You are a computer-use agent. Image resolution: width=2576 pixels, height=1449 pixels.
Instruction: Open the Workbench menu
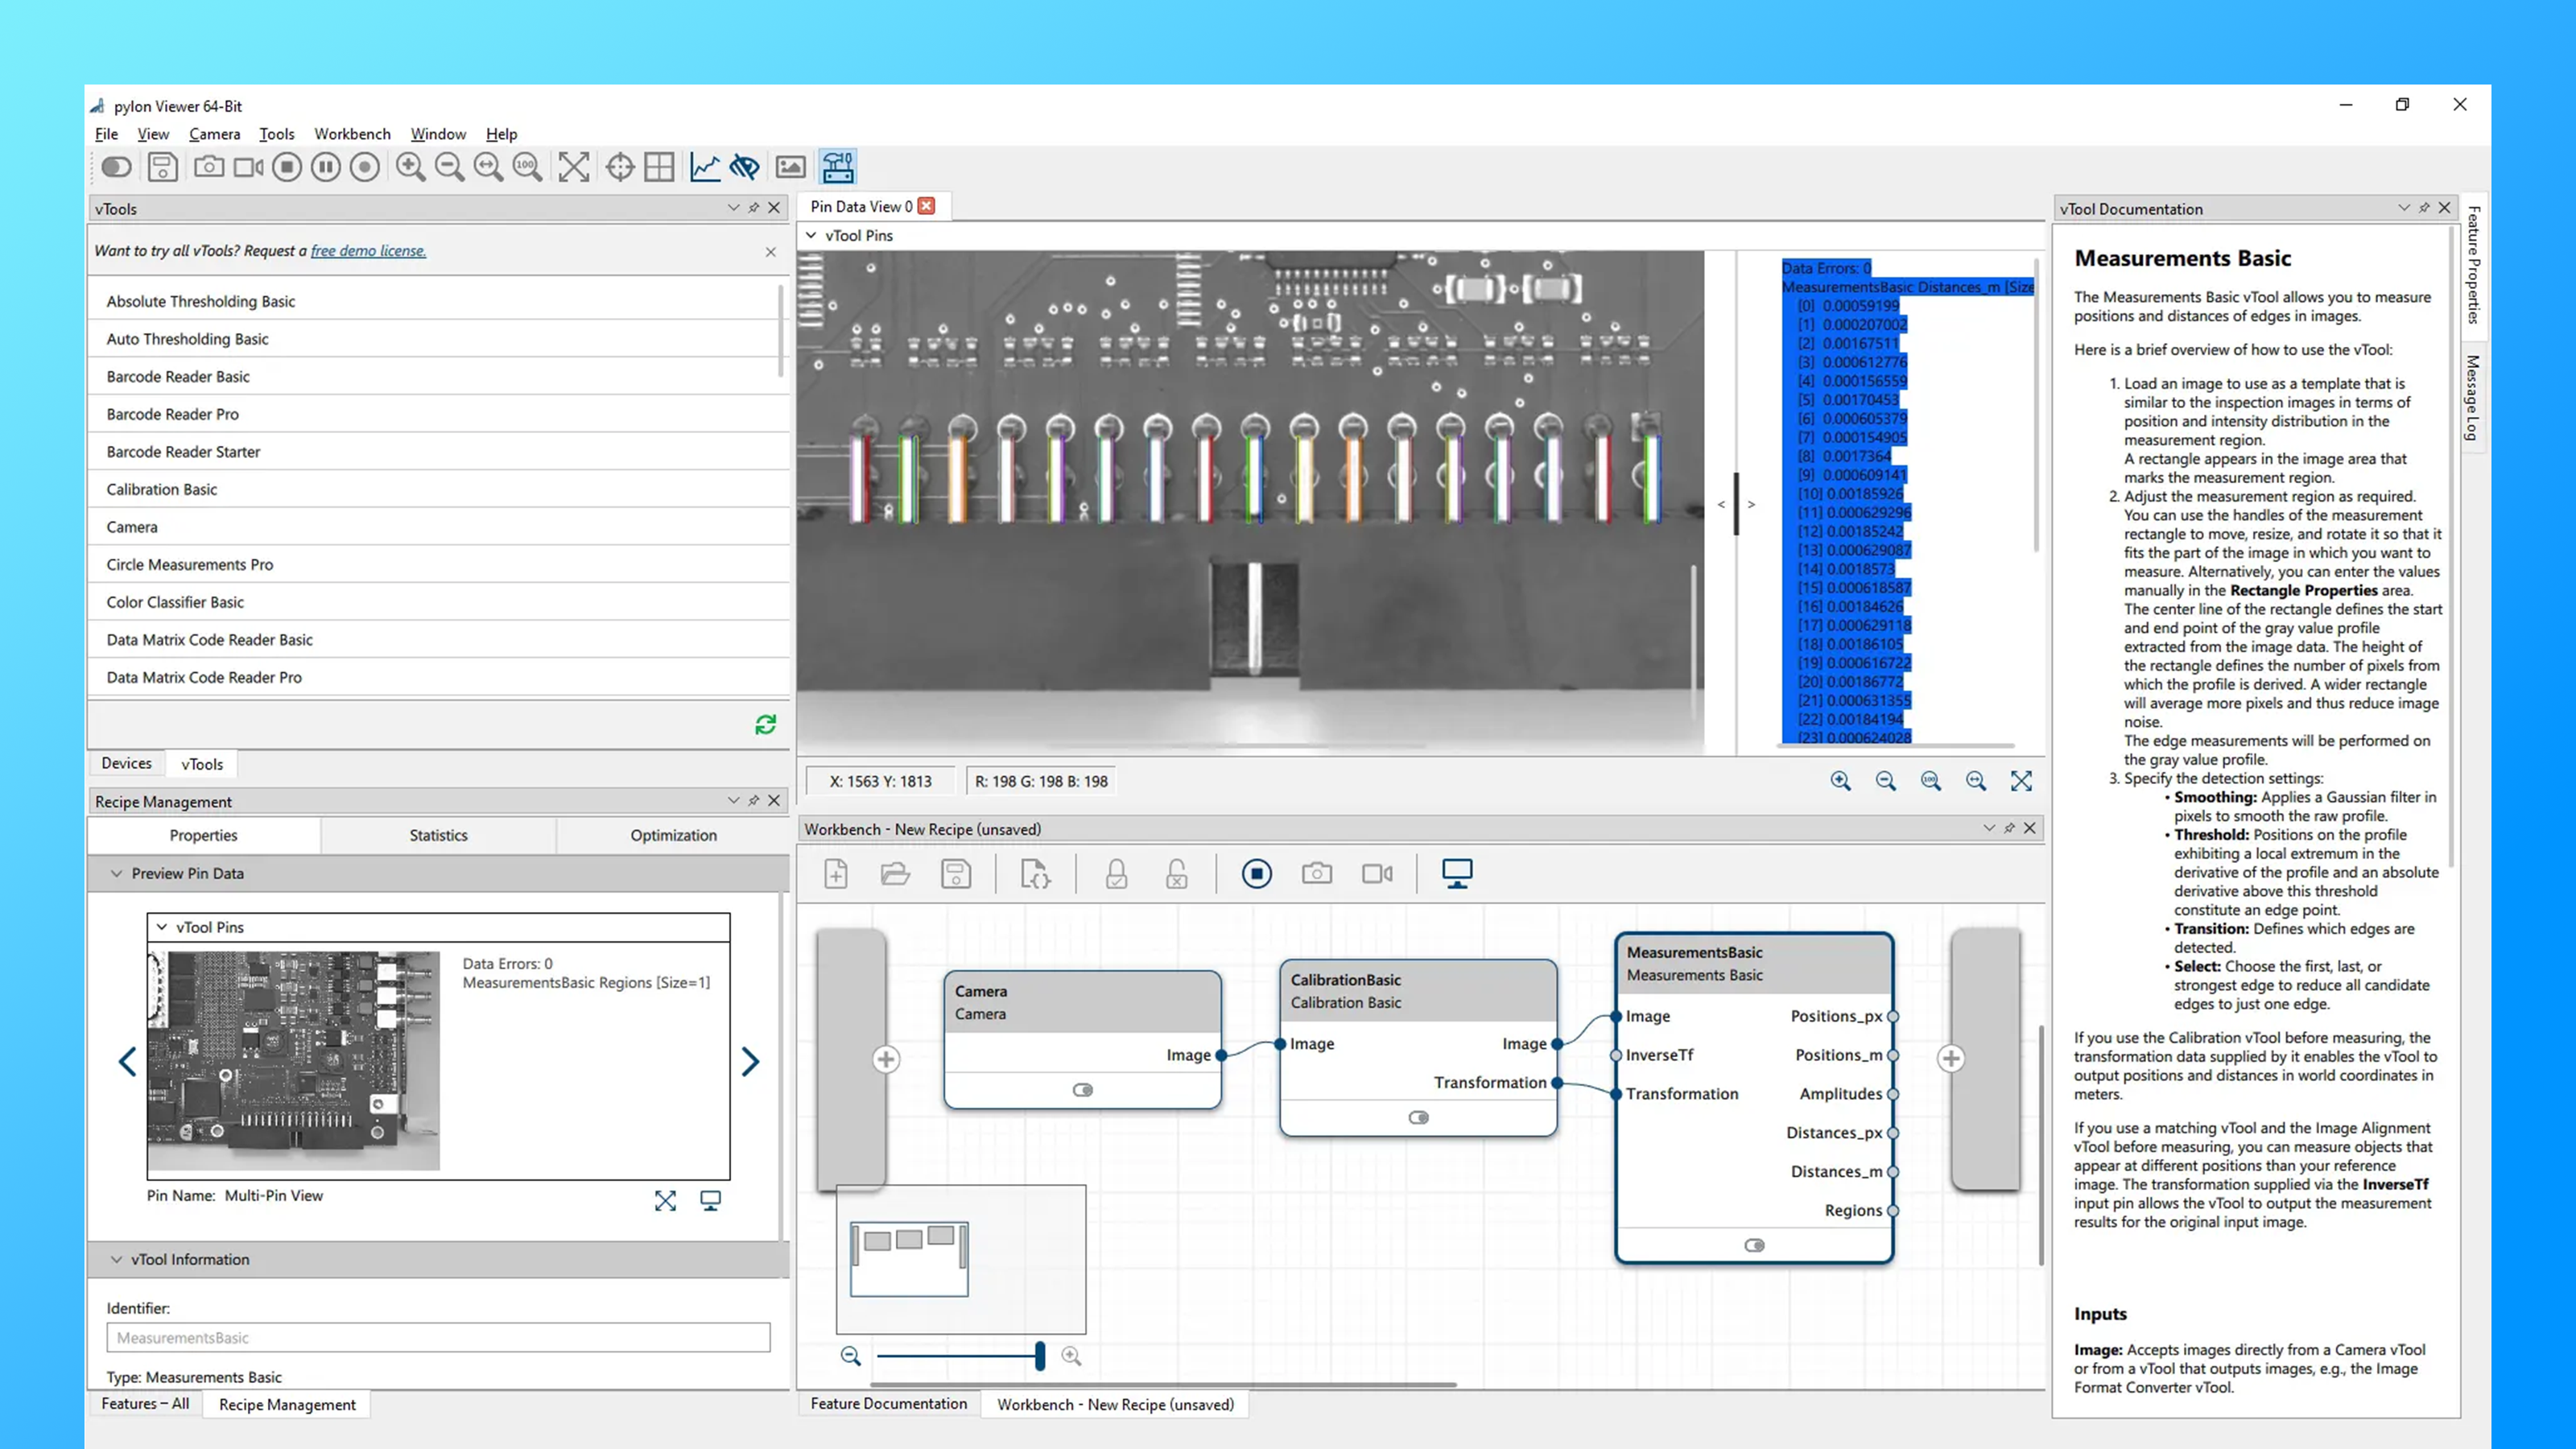click(352, 134)
